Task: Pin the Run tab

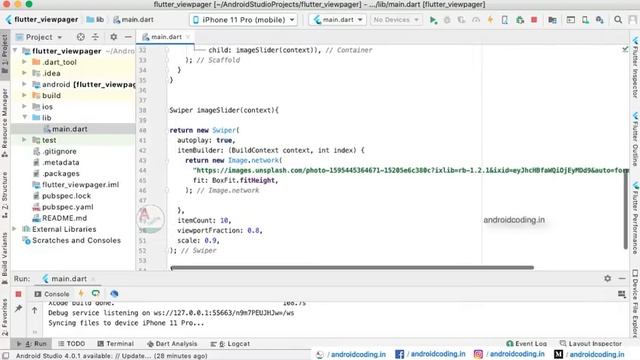Action: tap(18, 309)
